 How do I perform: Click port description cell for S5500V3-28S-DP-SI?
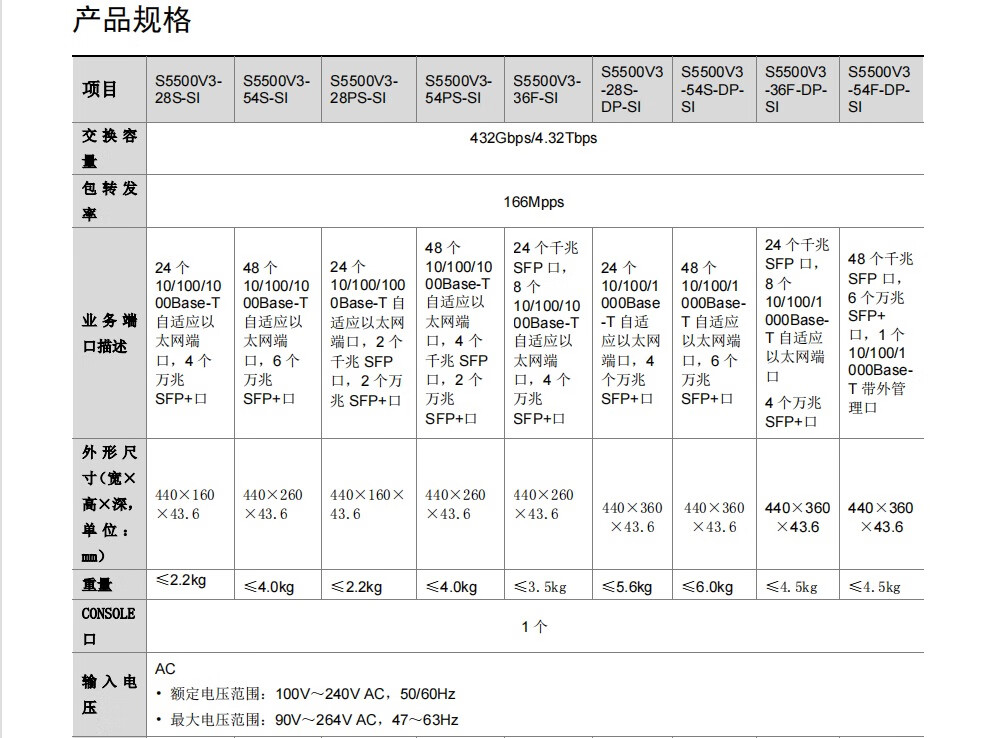(x=631, y=333)
